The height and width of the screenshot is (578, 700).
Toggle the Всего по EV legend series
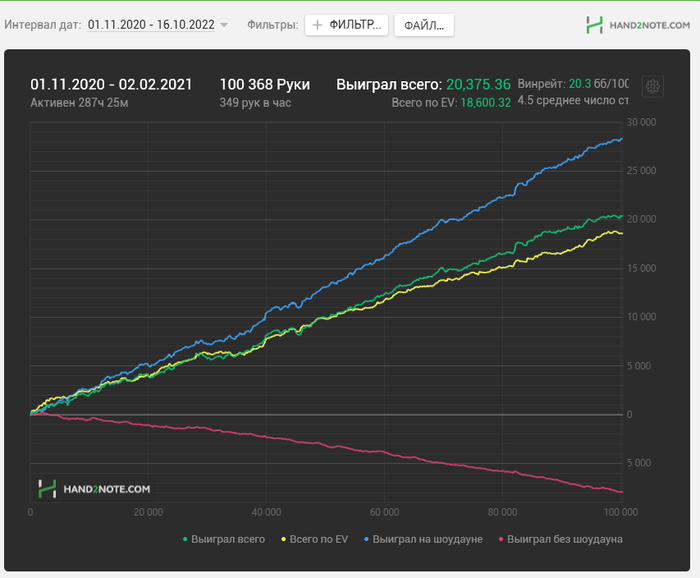[314, 539]
